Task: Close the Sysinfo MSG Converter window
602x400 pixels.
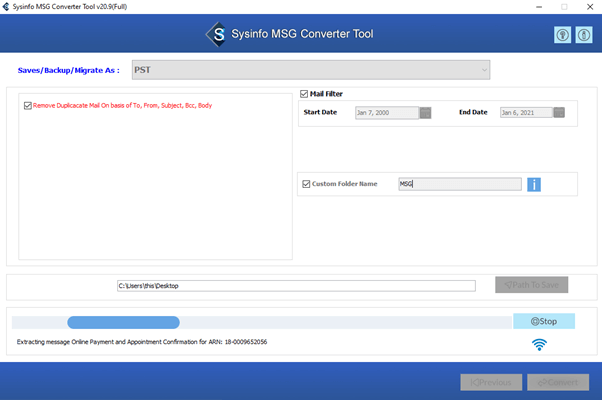Action: [590, 7]
